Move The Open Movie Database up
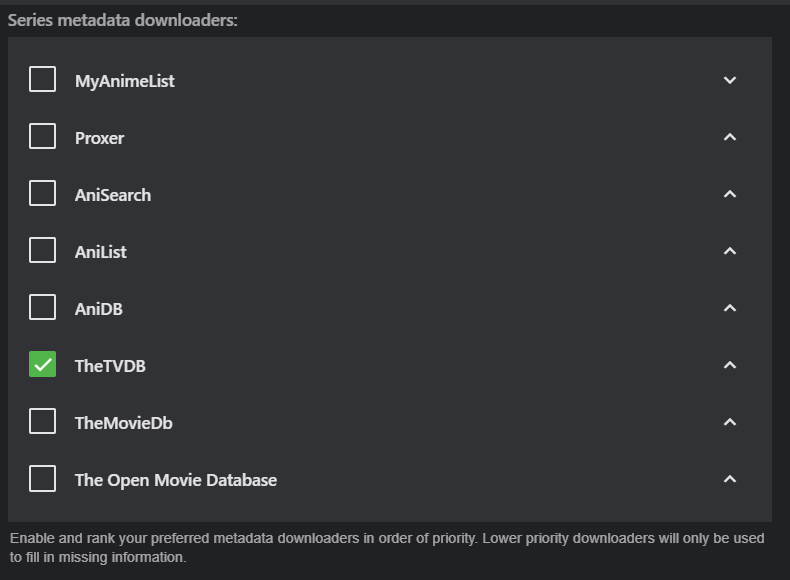Viewport: 790px width, 580px height. [730, 479]
